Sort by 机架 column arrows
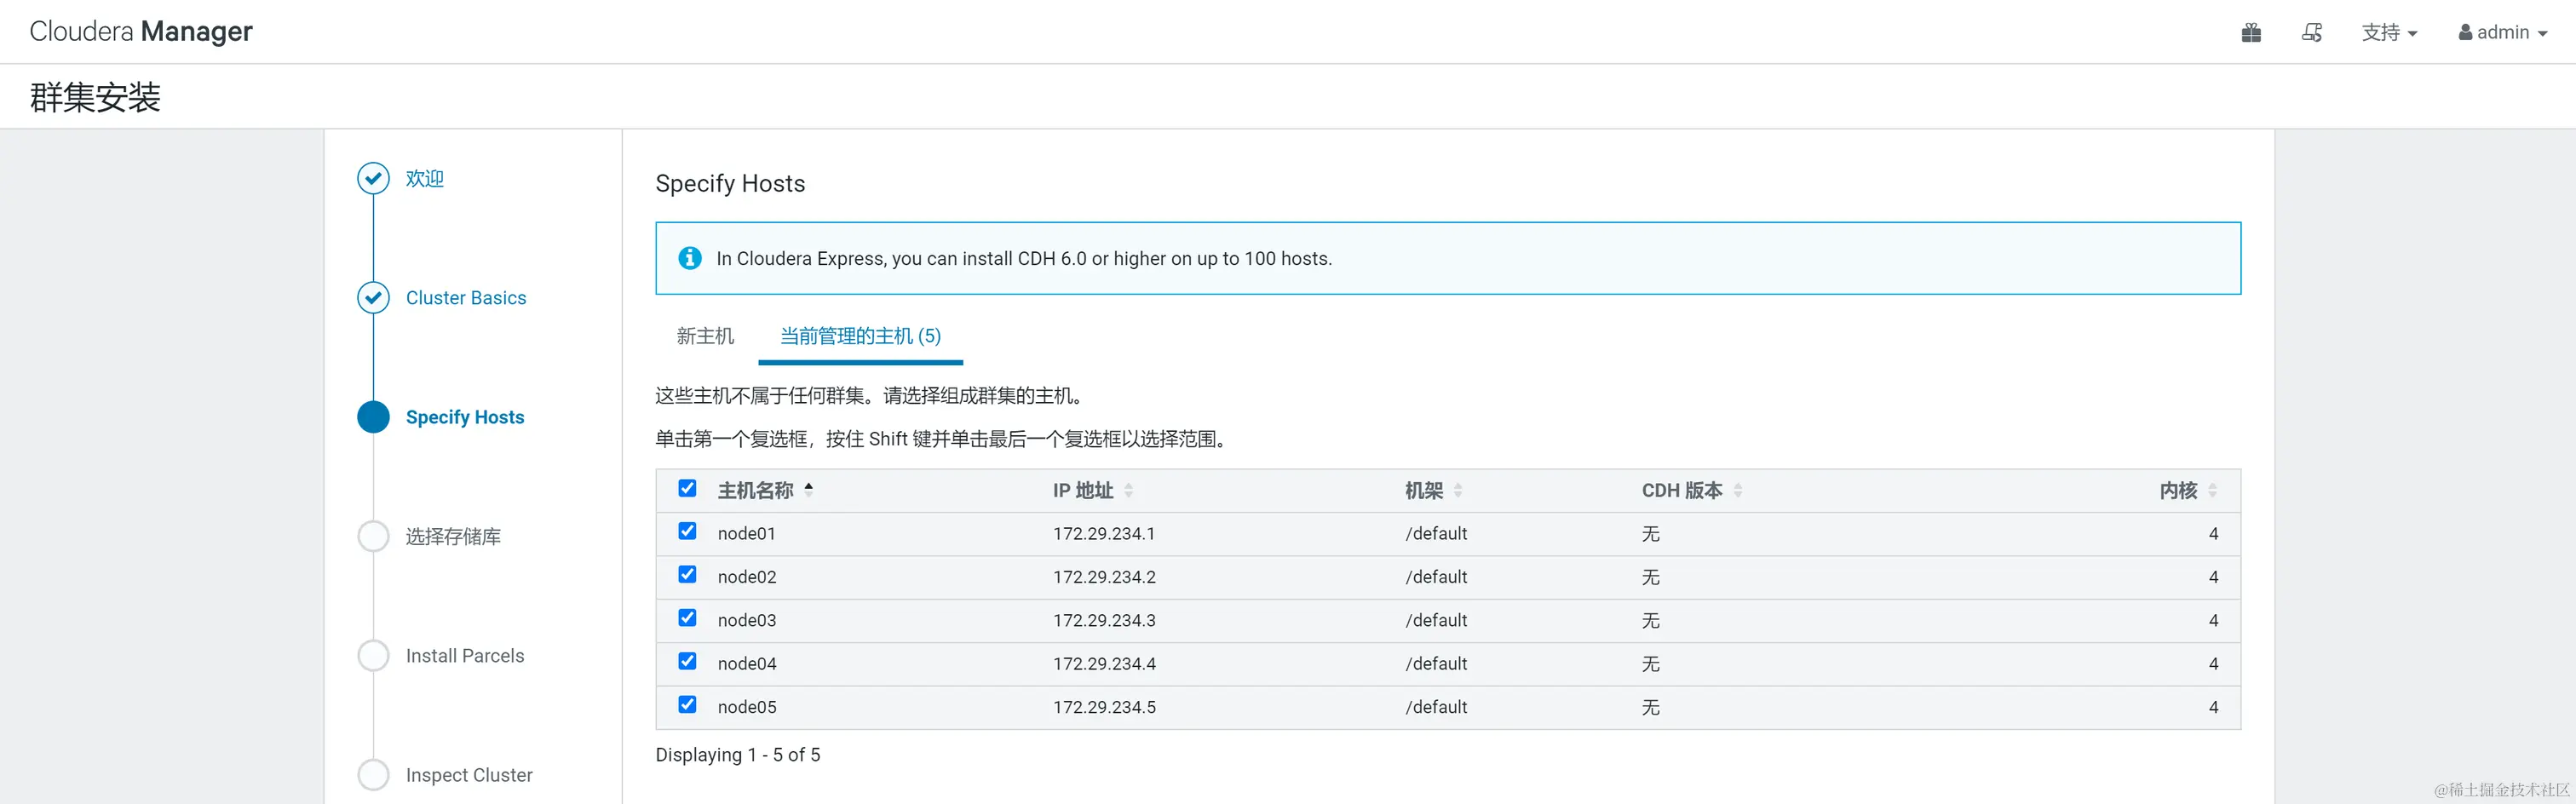The width and height of the screenshot is (2576, 804). coord(1458,490)
